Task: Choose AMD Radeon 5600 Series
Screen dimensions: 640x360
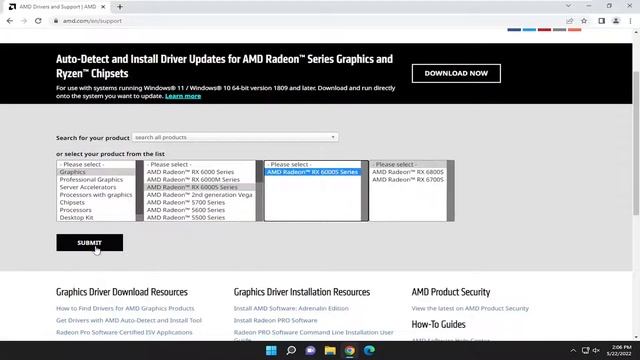Action: [x=200, y=210]
